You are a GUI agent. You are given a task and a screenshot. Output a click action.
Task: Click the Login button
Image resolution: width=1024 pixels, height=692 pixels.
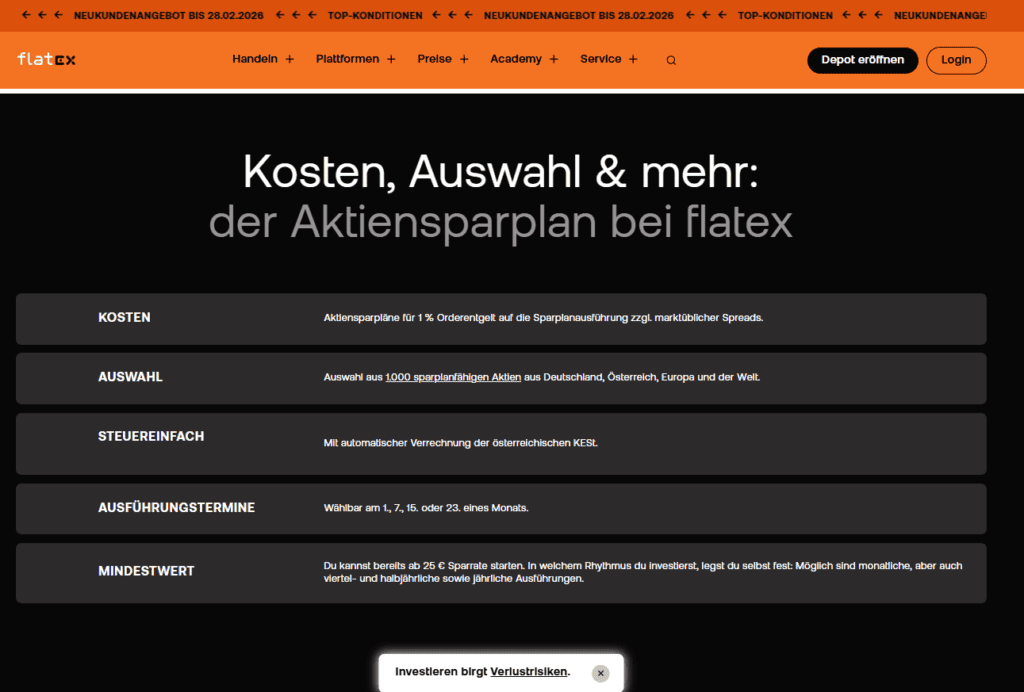pyautogui.click(x=955, y=60)
